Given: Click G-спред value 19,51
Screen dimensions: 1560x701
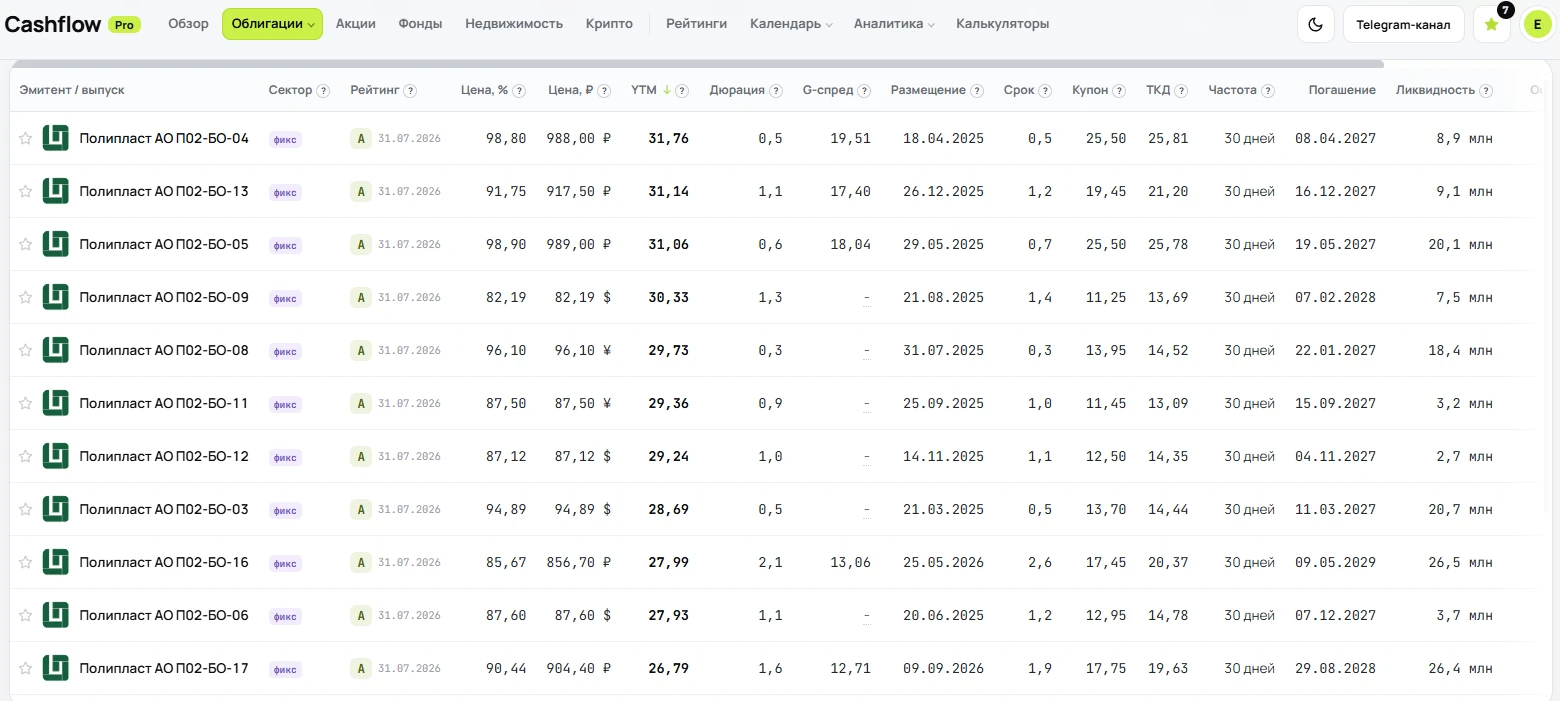Looking at the screenshot, I should (x=850, y=139).
